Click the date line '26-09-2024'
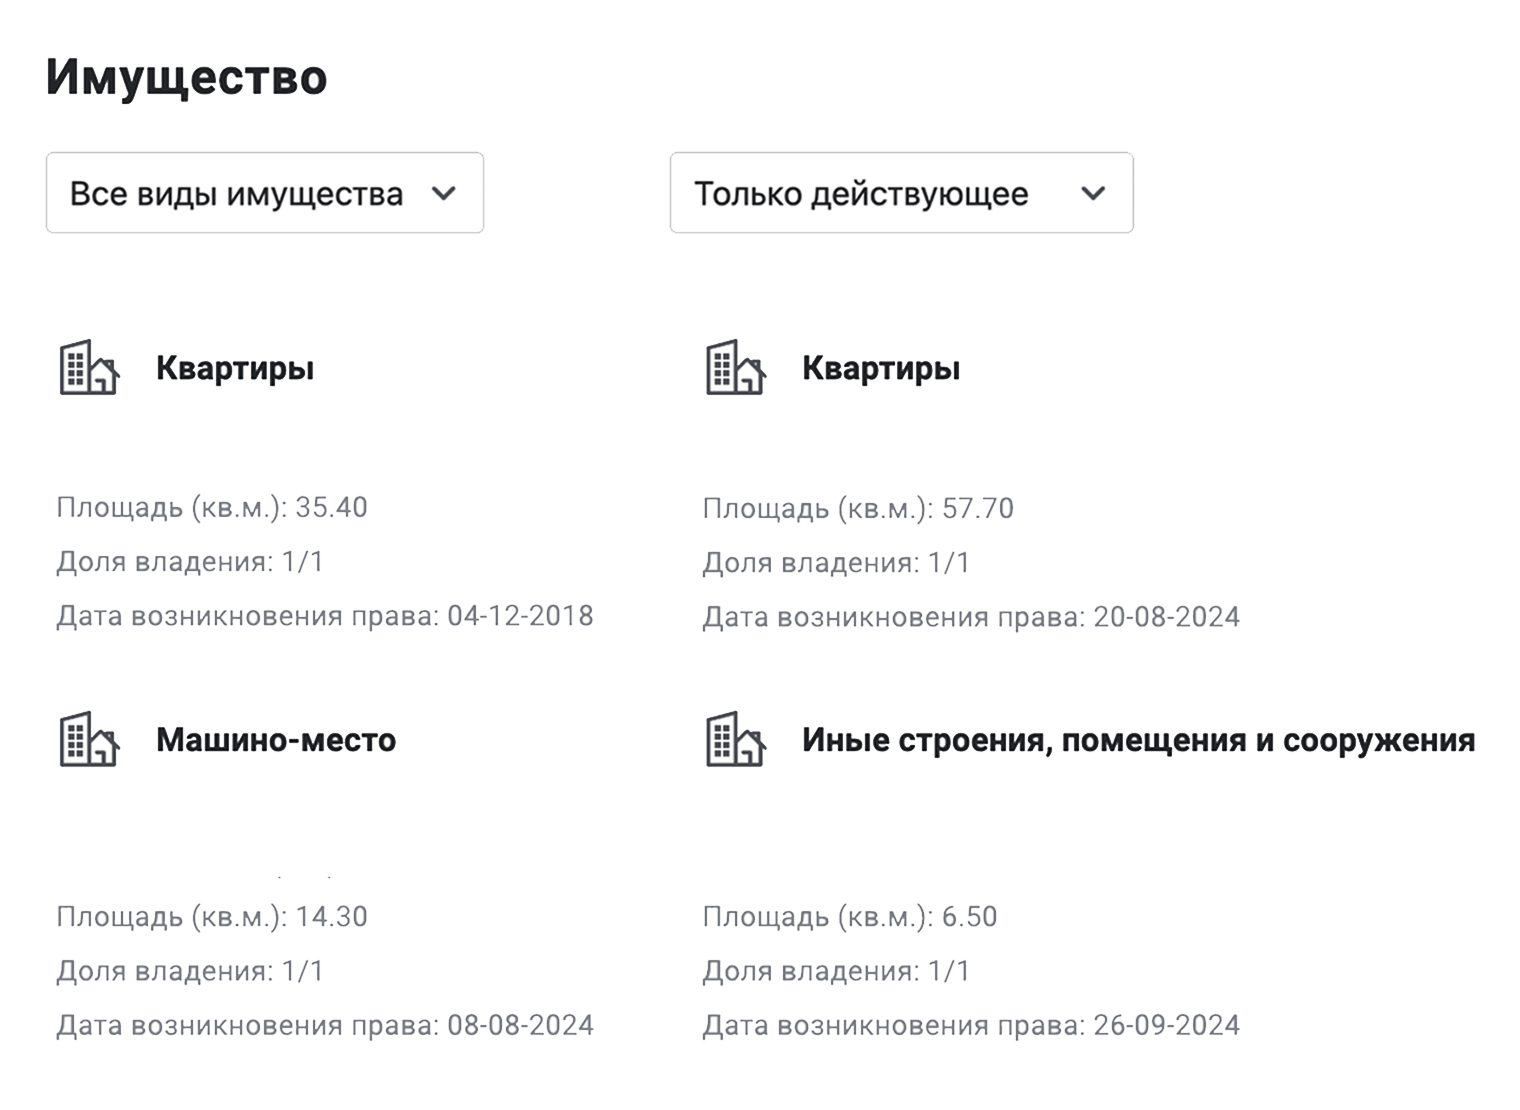1520x1110 pixels. coord(971,1026)
